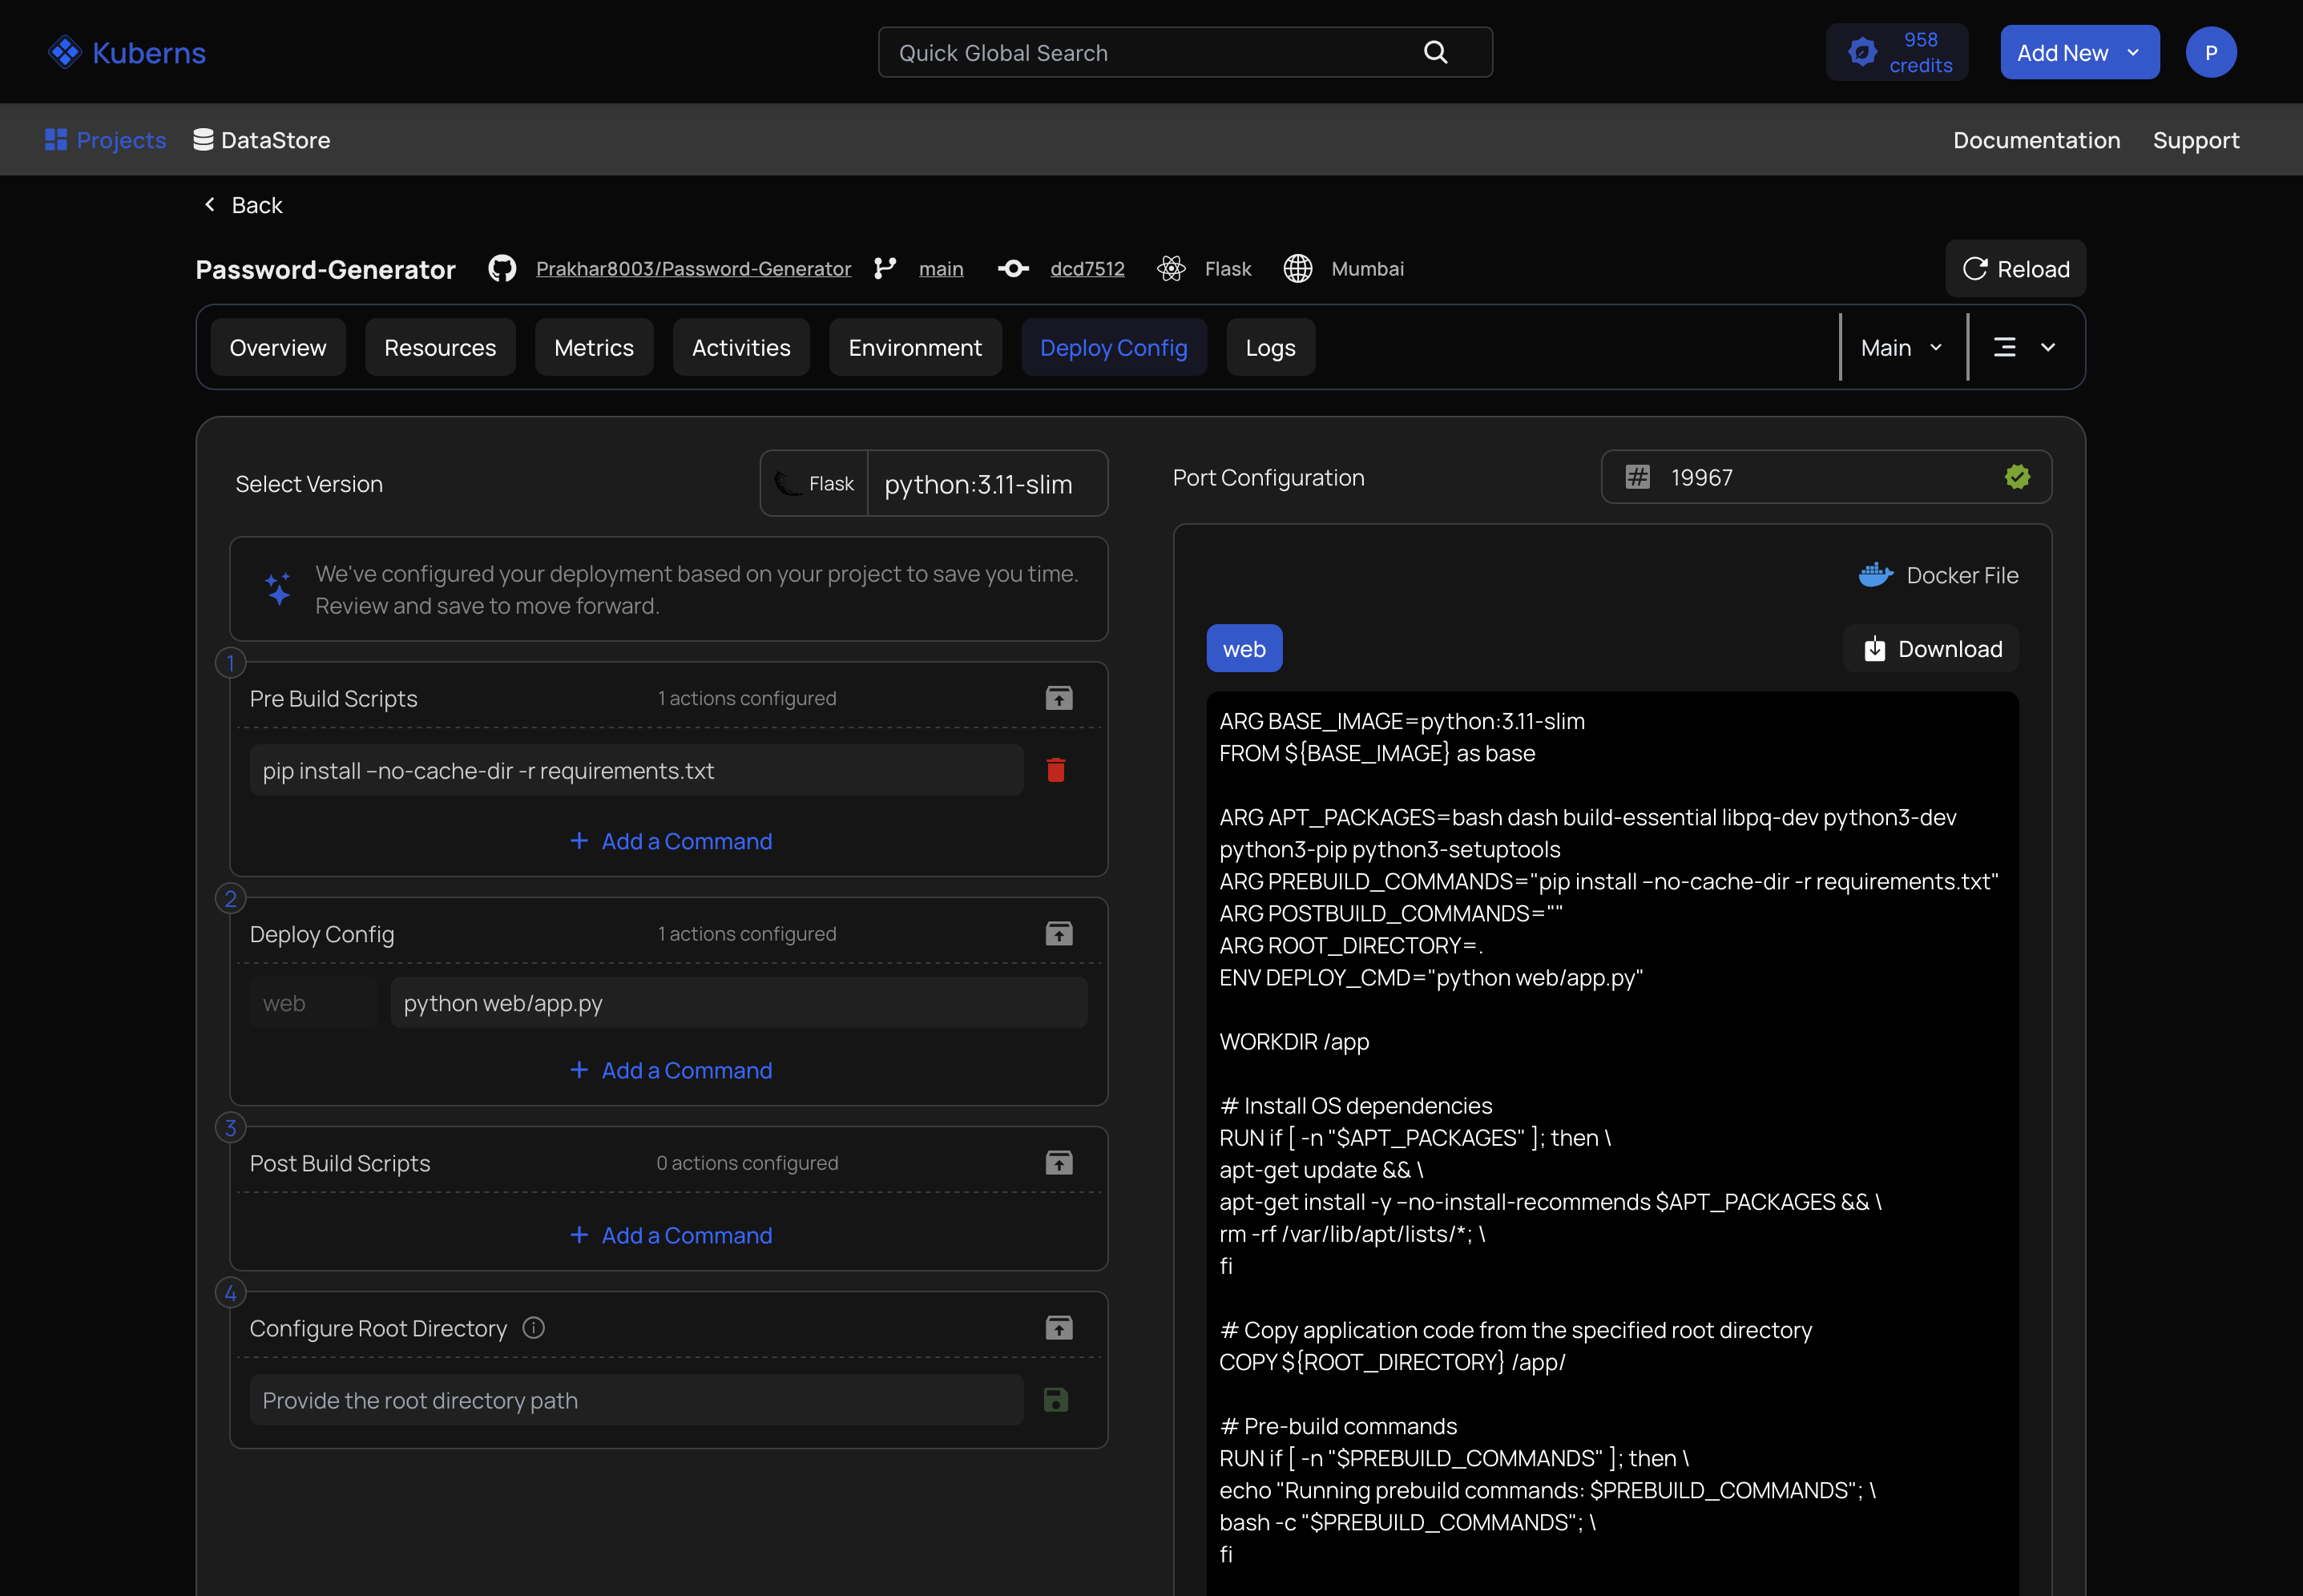Open the main branch link

pos(941,268)
